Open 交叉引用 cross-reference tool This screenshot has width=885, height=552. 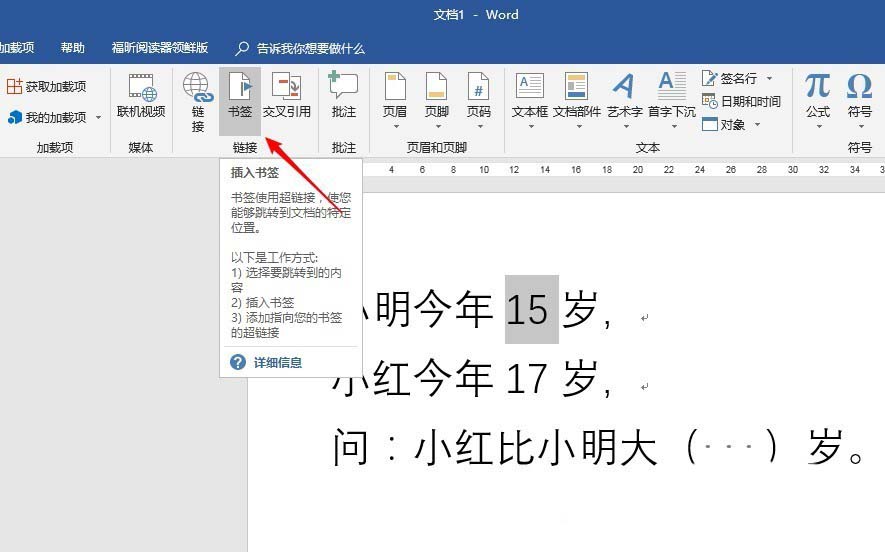[287, 97]
